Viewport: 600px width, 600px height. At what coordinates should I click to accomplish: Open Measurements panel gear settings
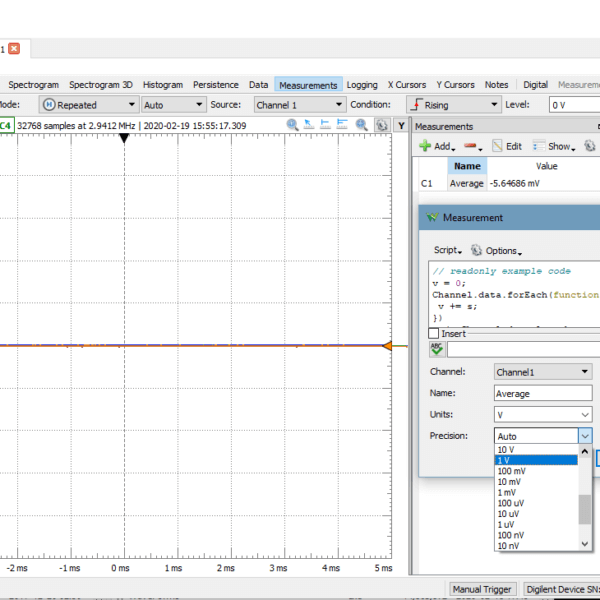click(x=590, y=146)
